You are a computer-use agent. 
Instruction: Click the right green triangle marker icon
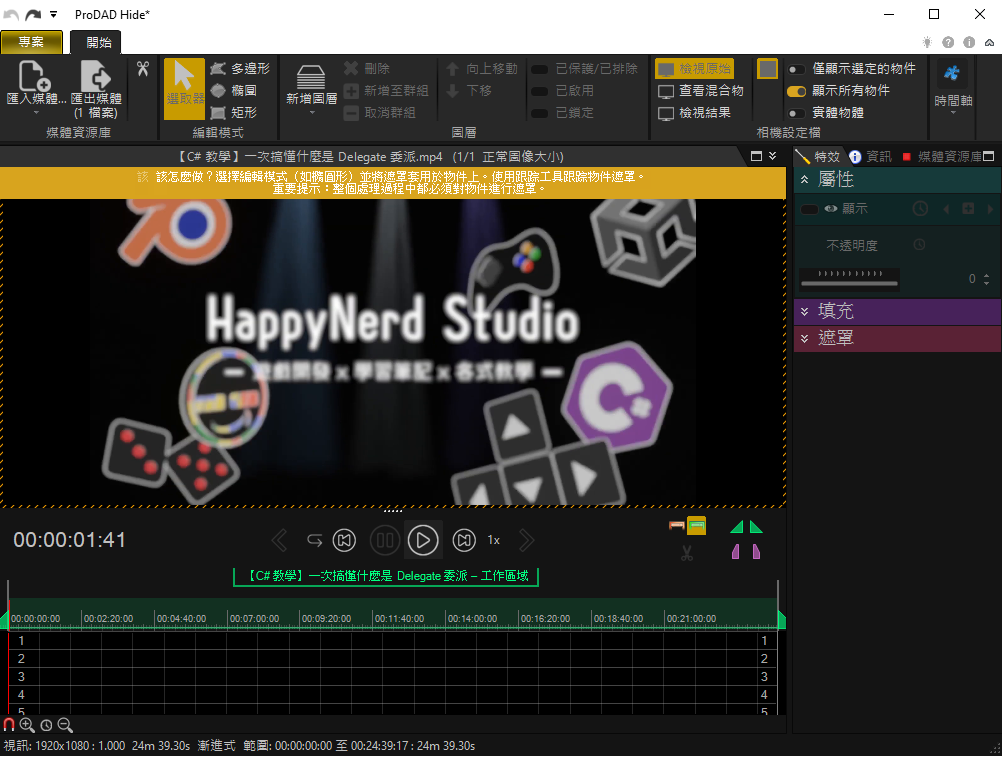(x=756, y=526)
